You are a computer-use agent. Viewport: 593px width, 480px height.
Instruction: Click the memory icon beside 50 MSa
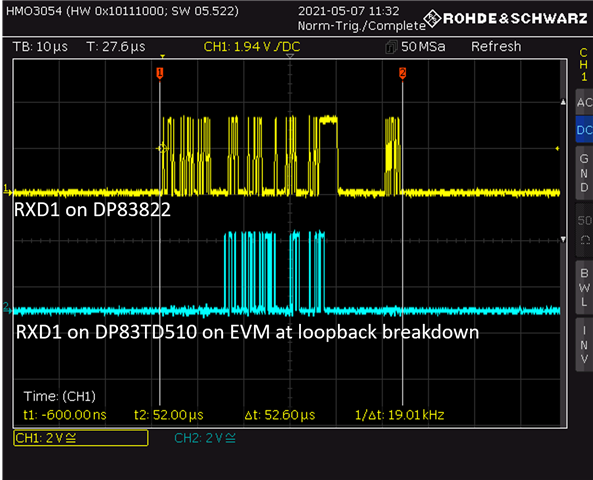391,47
